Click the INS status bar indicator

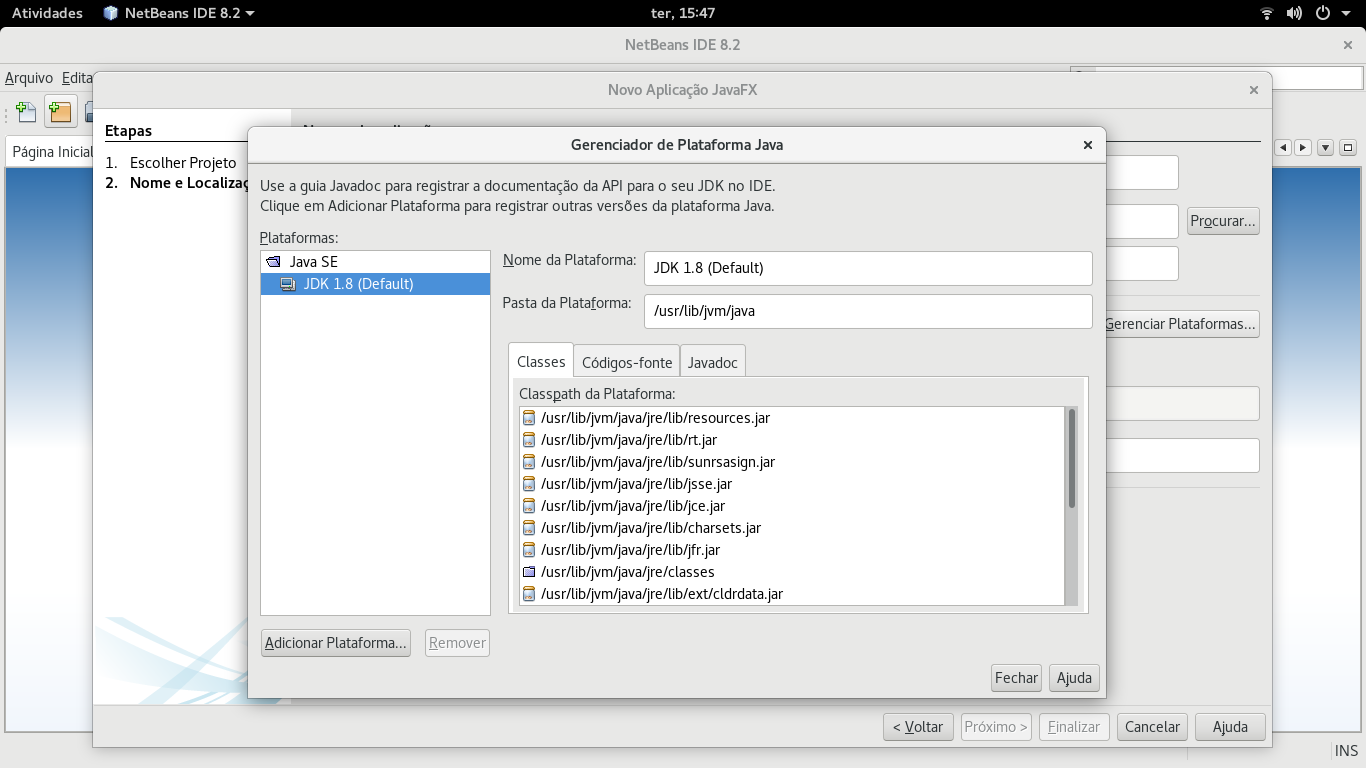1346,752
